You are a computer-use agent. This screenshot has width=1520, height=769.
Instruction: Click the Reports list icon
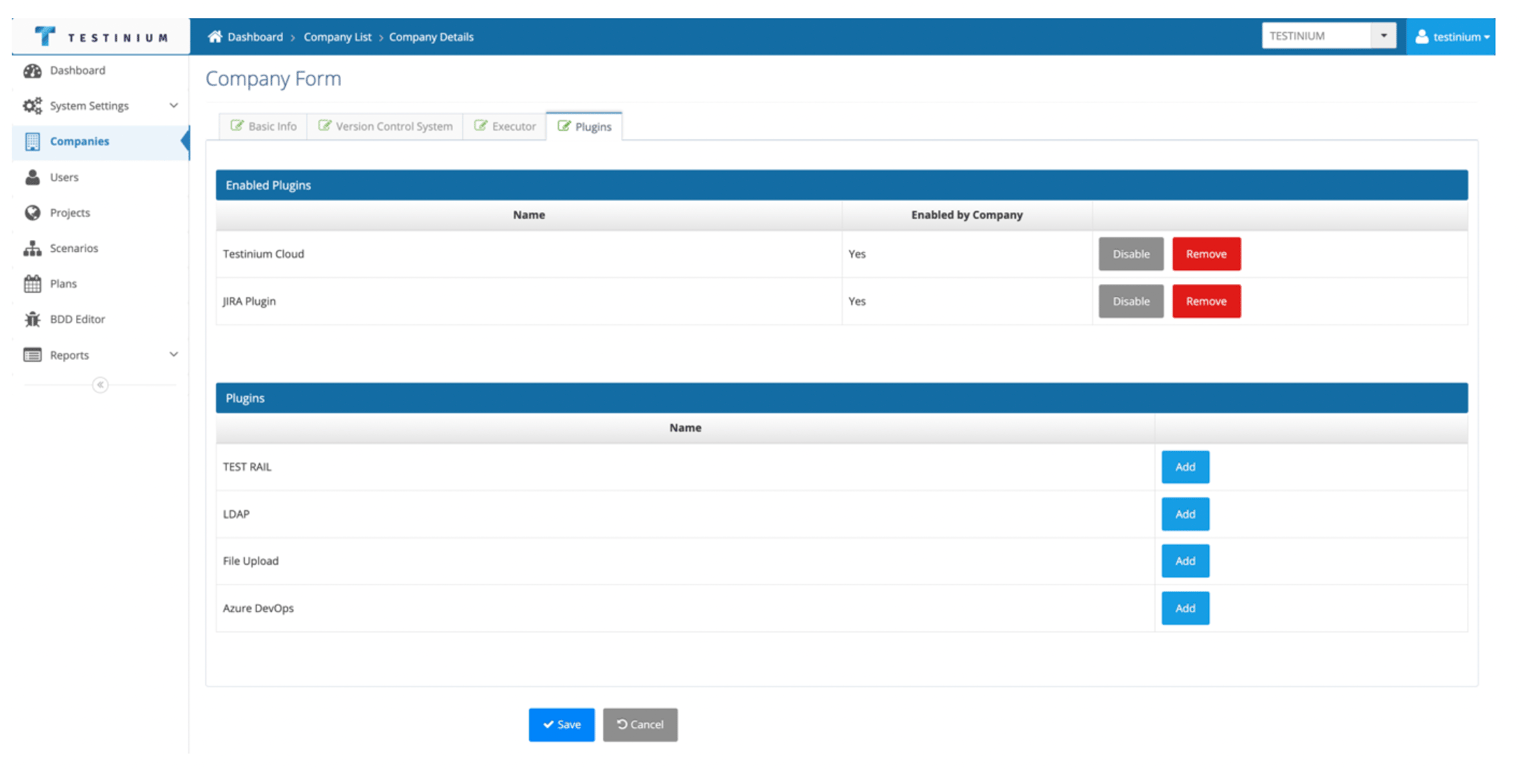(32, 355)
